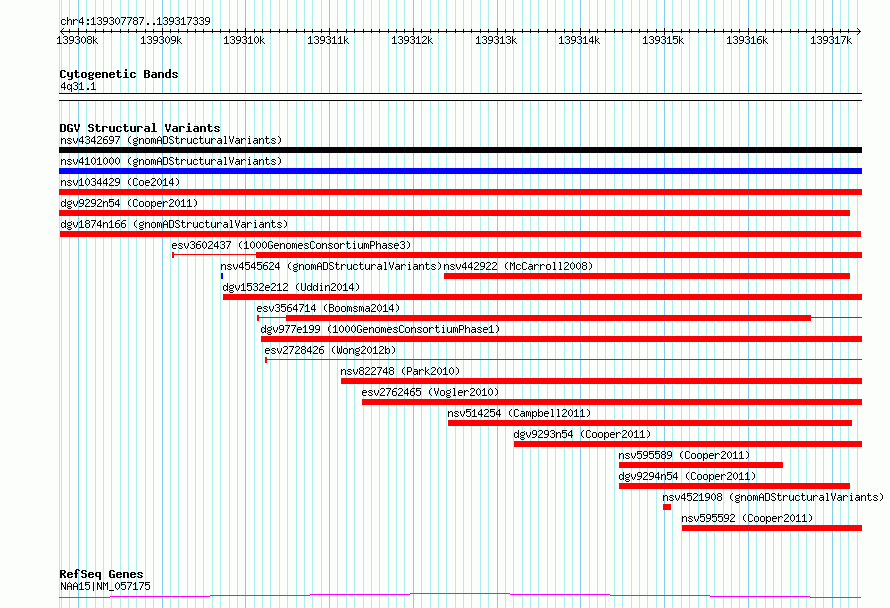Click the 139317k ruler position
Screen dimensions: 890x608
[831, 40]
